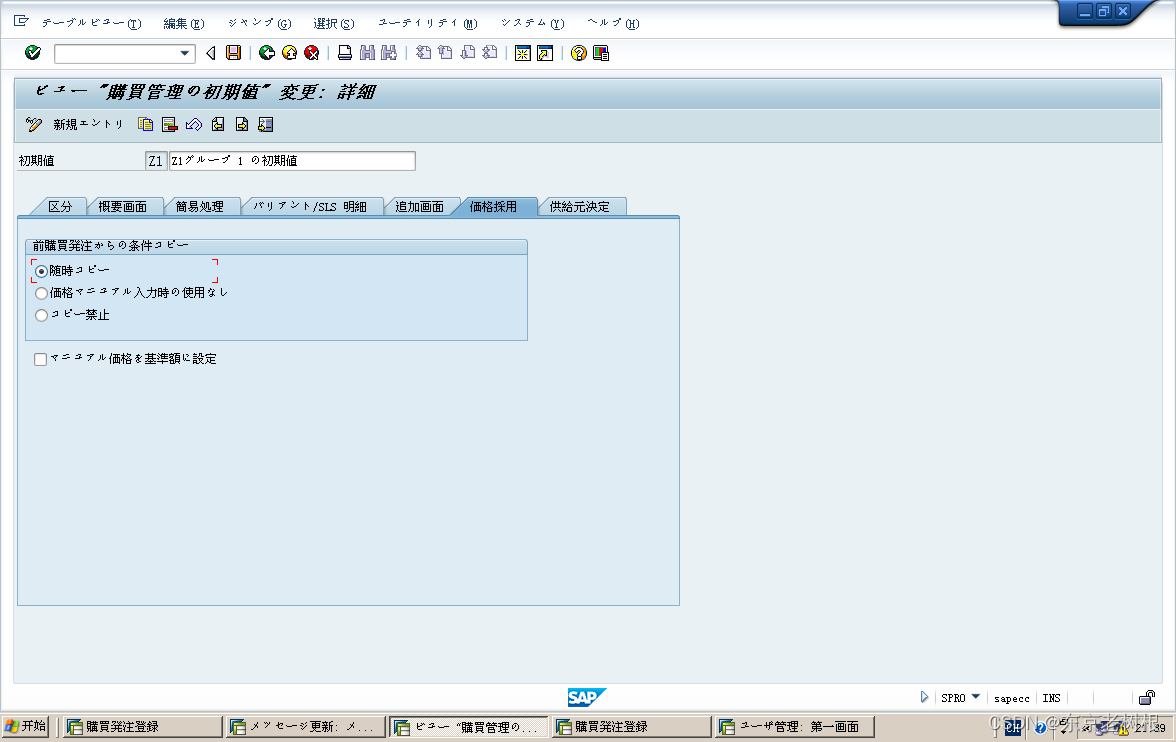The height and width of the screenshot is (742, 1176).
Task: Select the Back green arrow icon
Action: 268,53
